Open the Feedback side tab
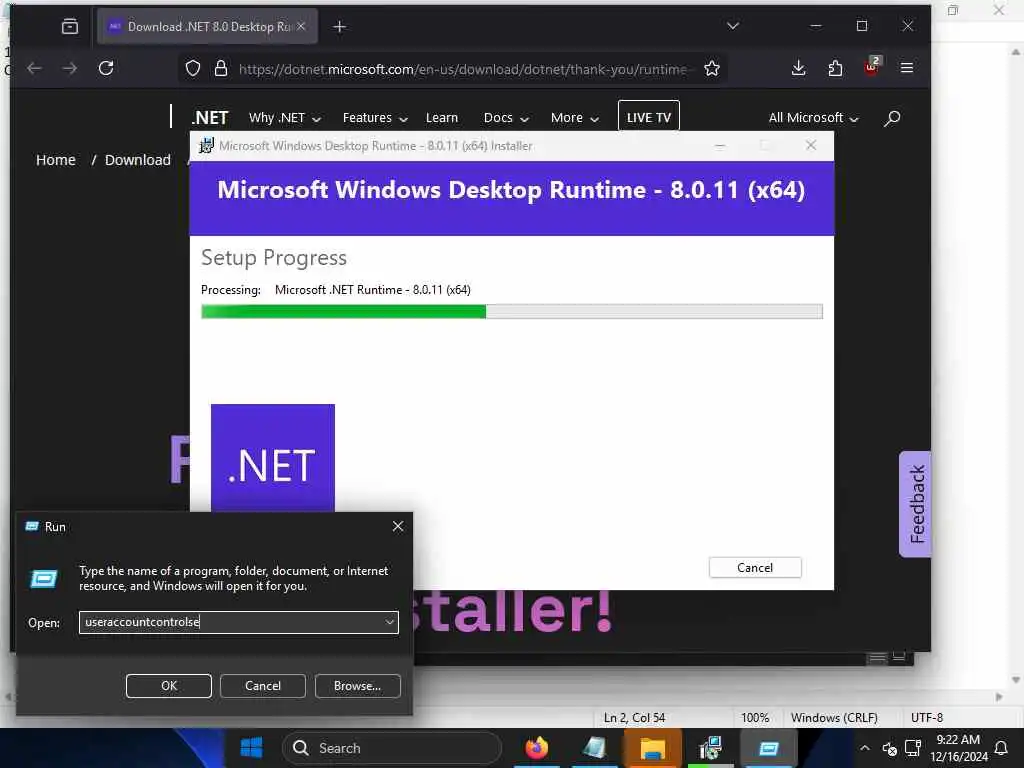 point(915,504)
